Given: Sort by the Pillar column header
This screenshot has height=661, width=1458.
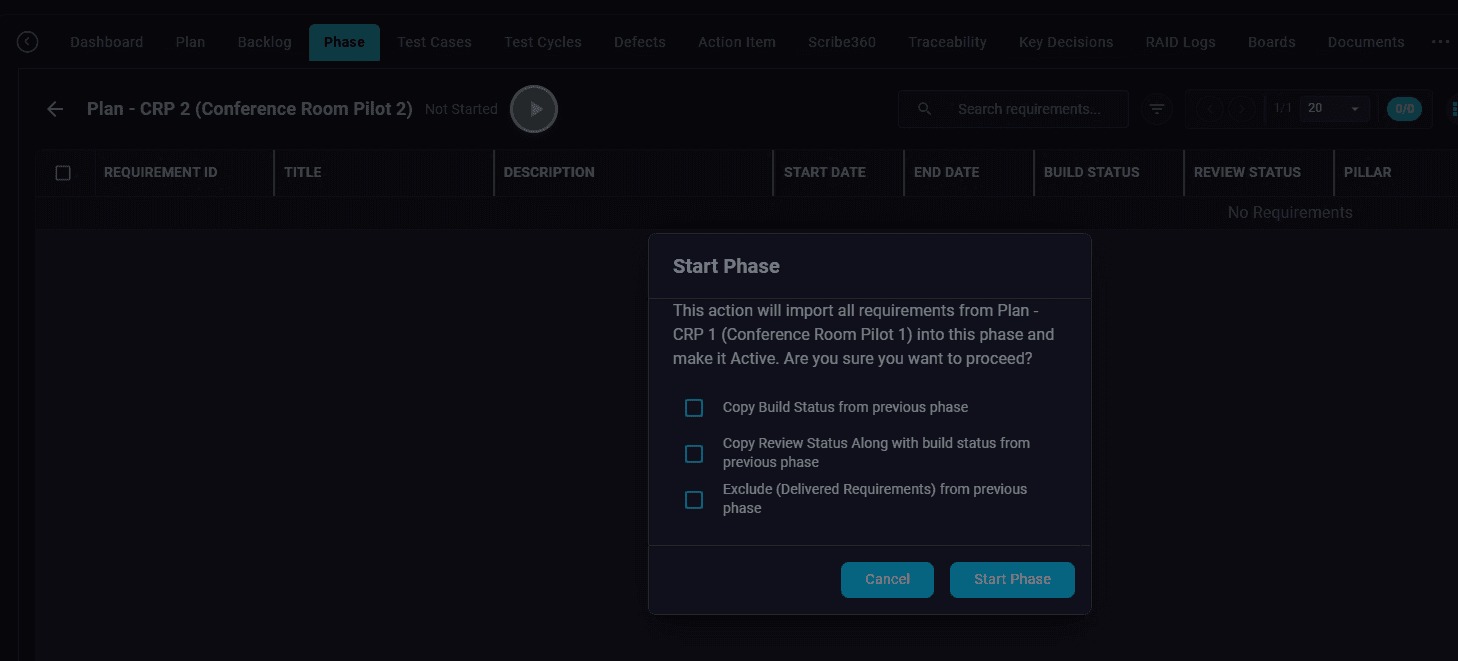Looking at the screenshot, I should click(x=1368, y=172).
